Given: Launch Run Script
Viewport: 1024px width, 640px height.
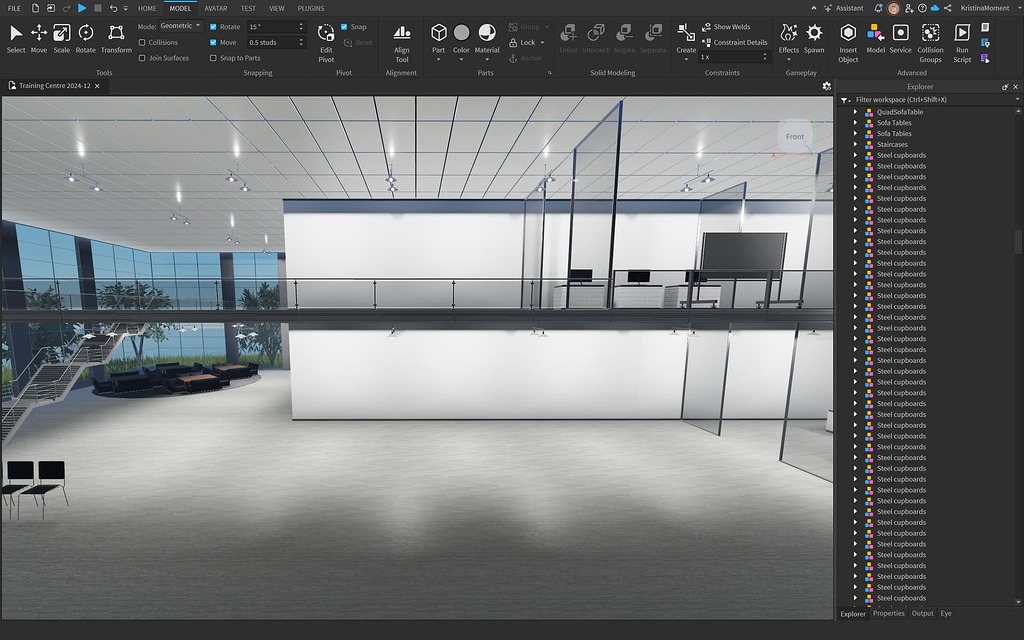Looking at the screenshot, I should [x=963, y=40].
